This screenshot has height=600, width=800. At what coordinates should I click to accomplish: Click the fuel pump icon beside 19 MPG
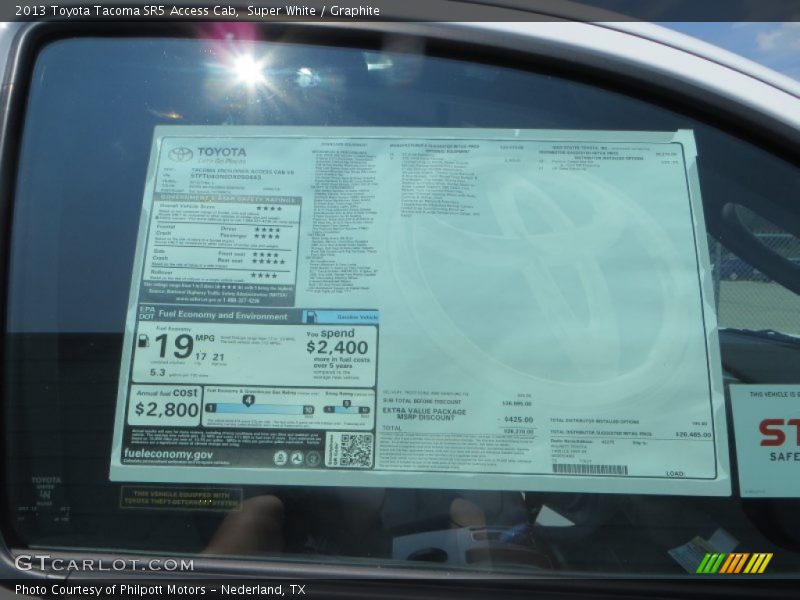click(x=144, y=341)
